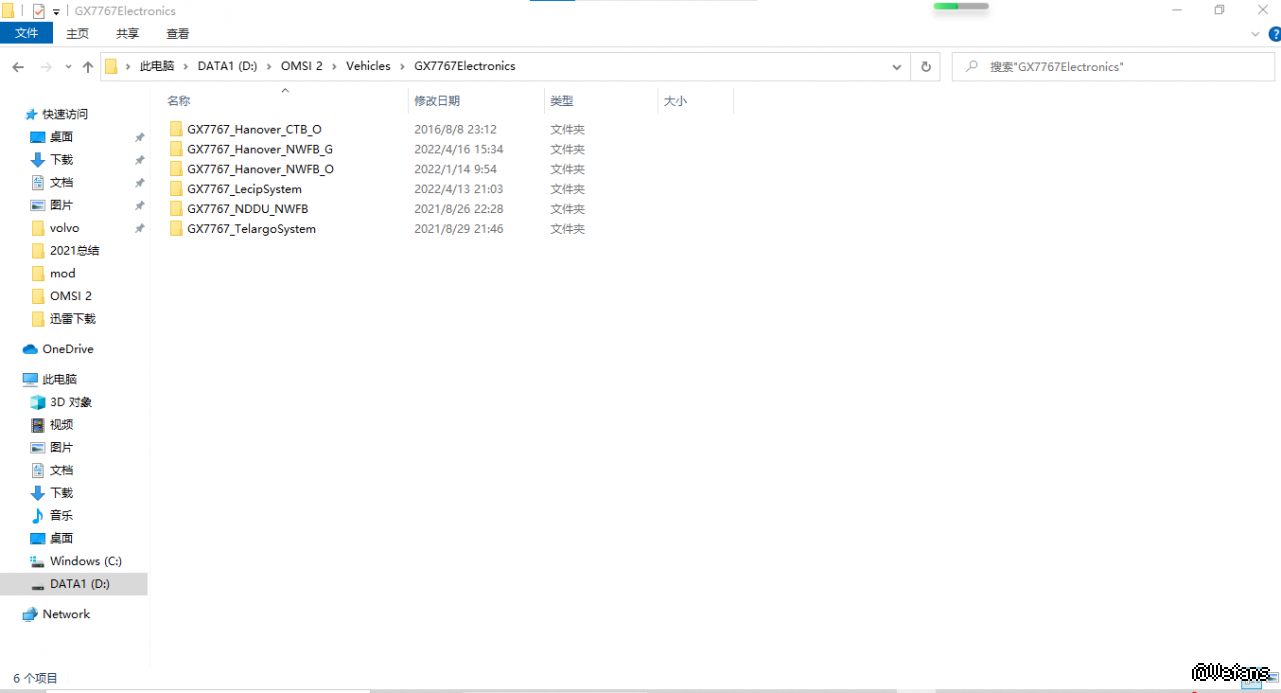Open the mod folder in sidebar
The height and width of the screenshot is (693, 1281).
(x=62, y=273)
